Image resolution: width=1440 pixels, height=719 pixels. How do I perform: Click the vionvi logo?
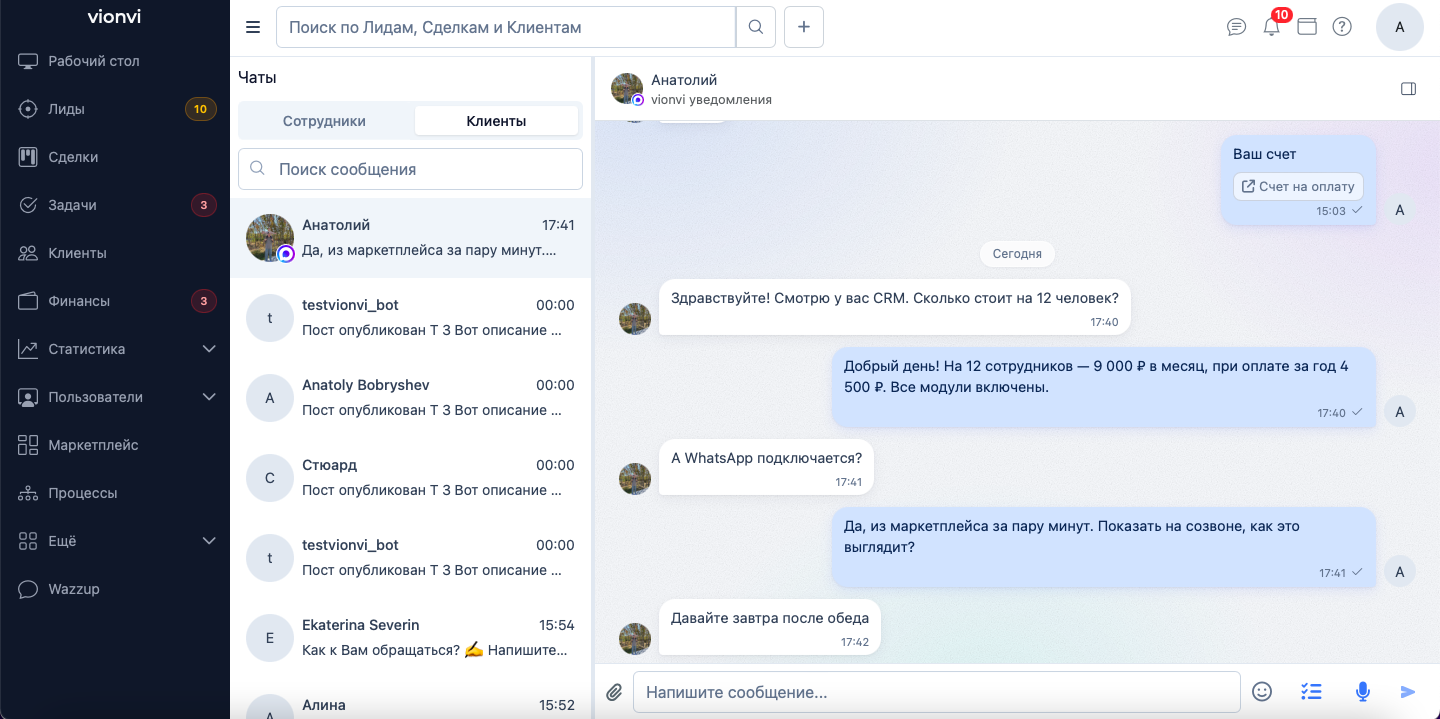tap(114, 16)
